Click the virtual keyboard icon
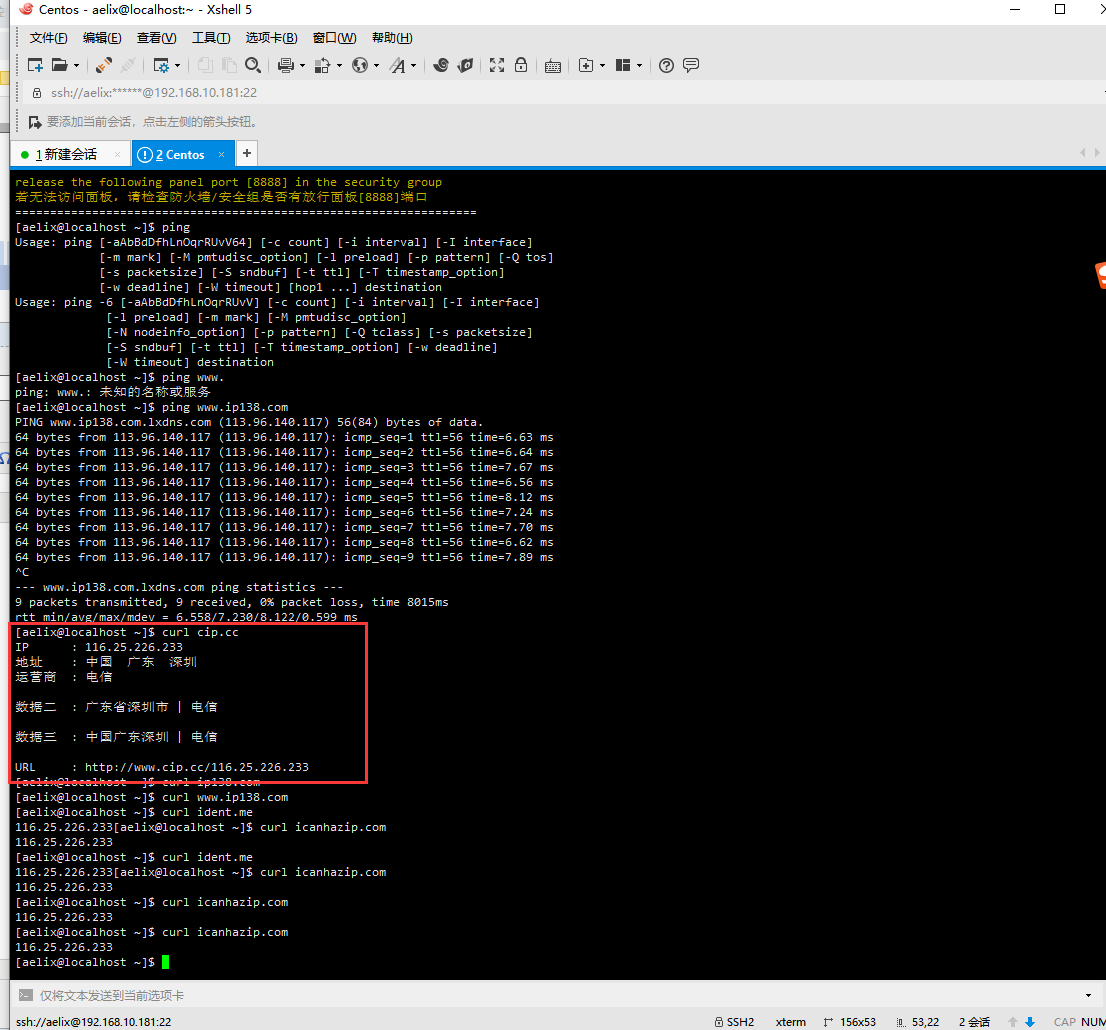Viewport: 1106px width, 1030px height. click(x=553, y=66)
